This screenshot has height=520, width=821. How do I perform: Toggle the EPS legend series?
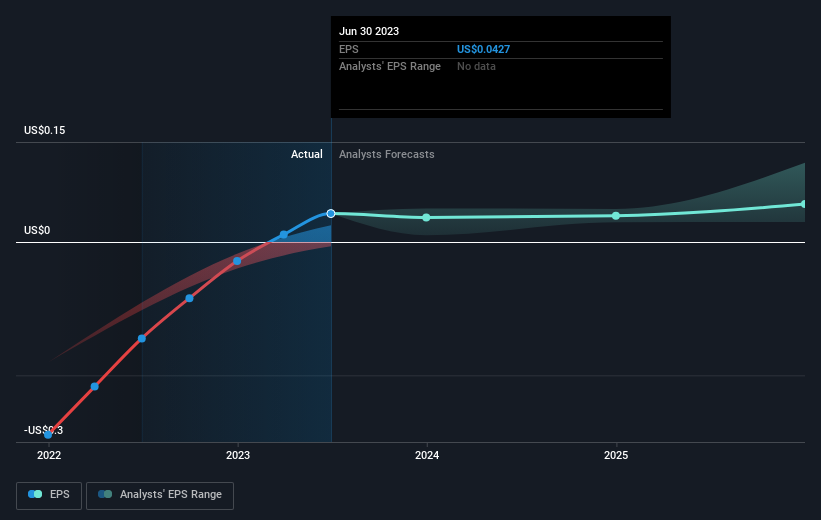pyautogui.click(x=49, y=495)
